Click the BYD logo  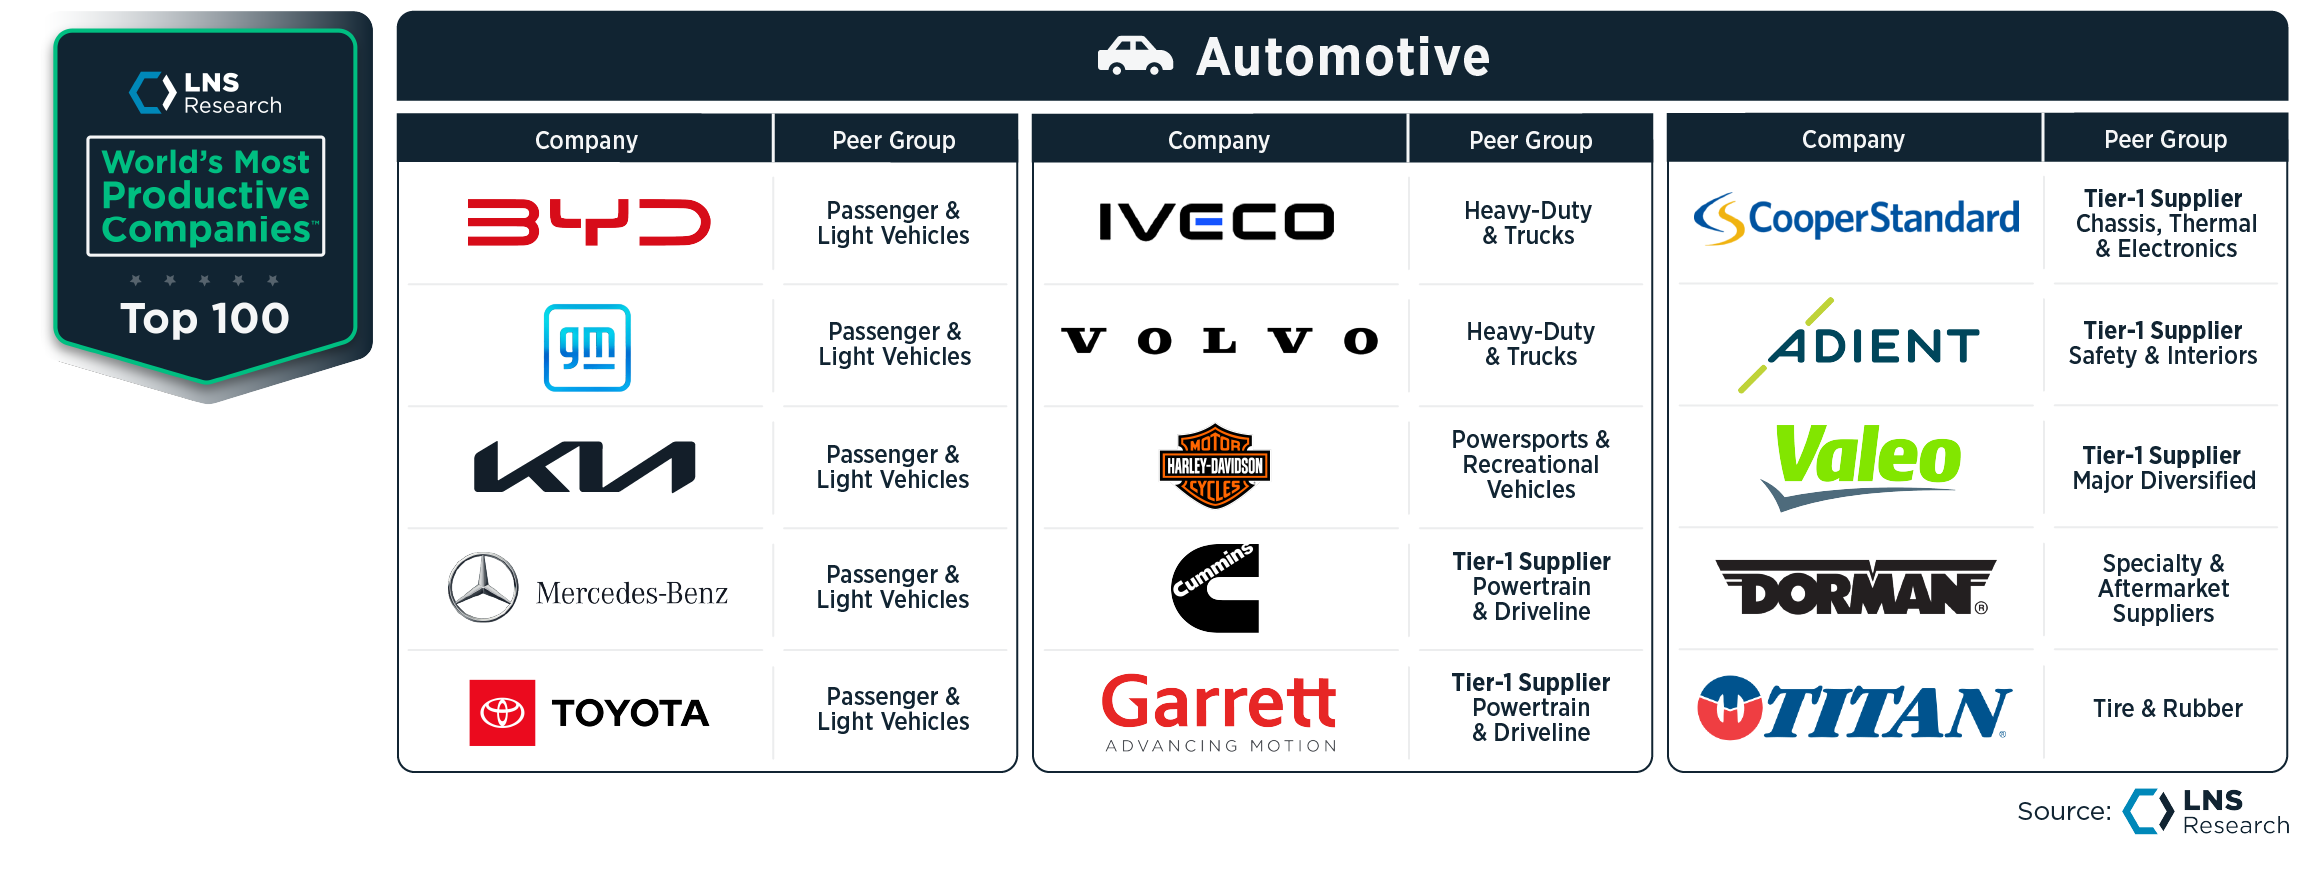(589, 222)
